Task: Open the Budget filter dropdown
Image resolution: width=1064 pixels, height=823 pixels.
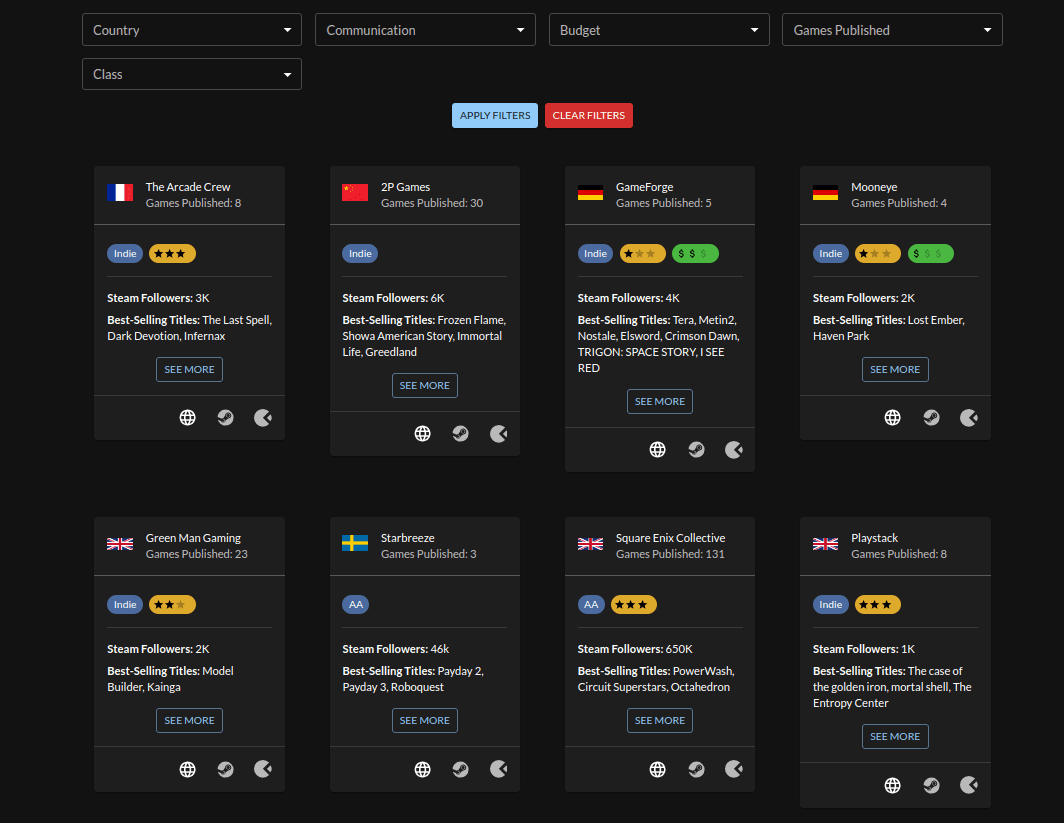Action: tap(659, 30)
